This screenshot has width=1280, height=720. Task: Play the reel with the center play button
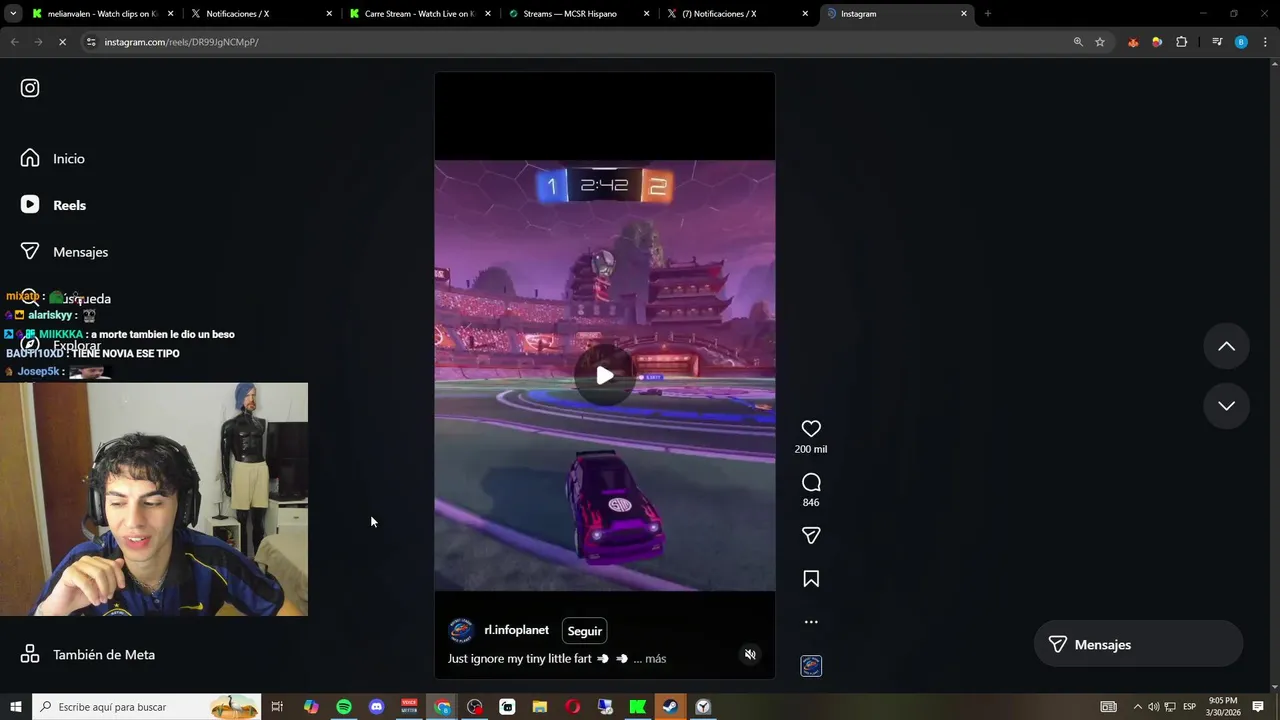pos(604,376)
